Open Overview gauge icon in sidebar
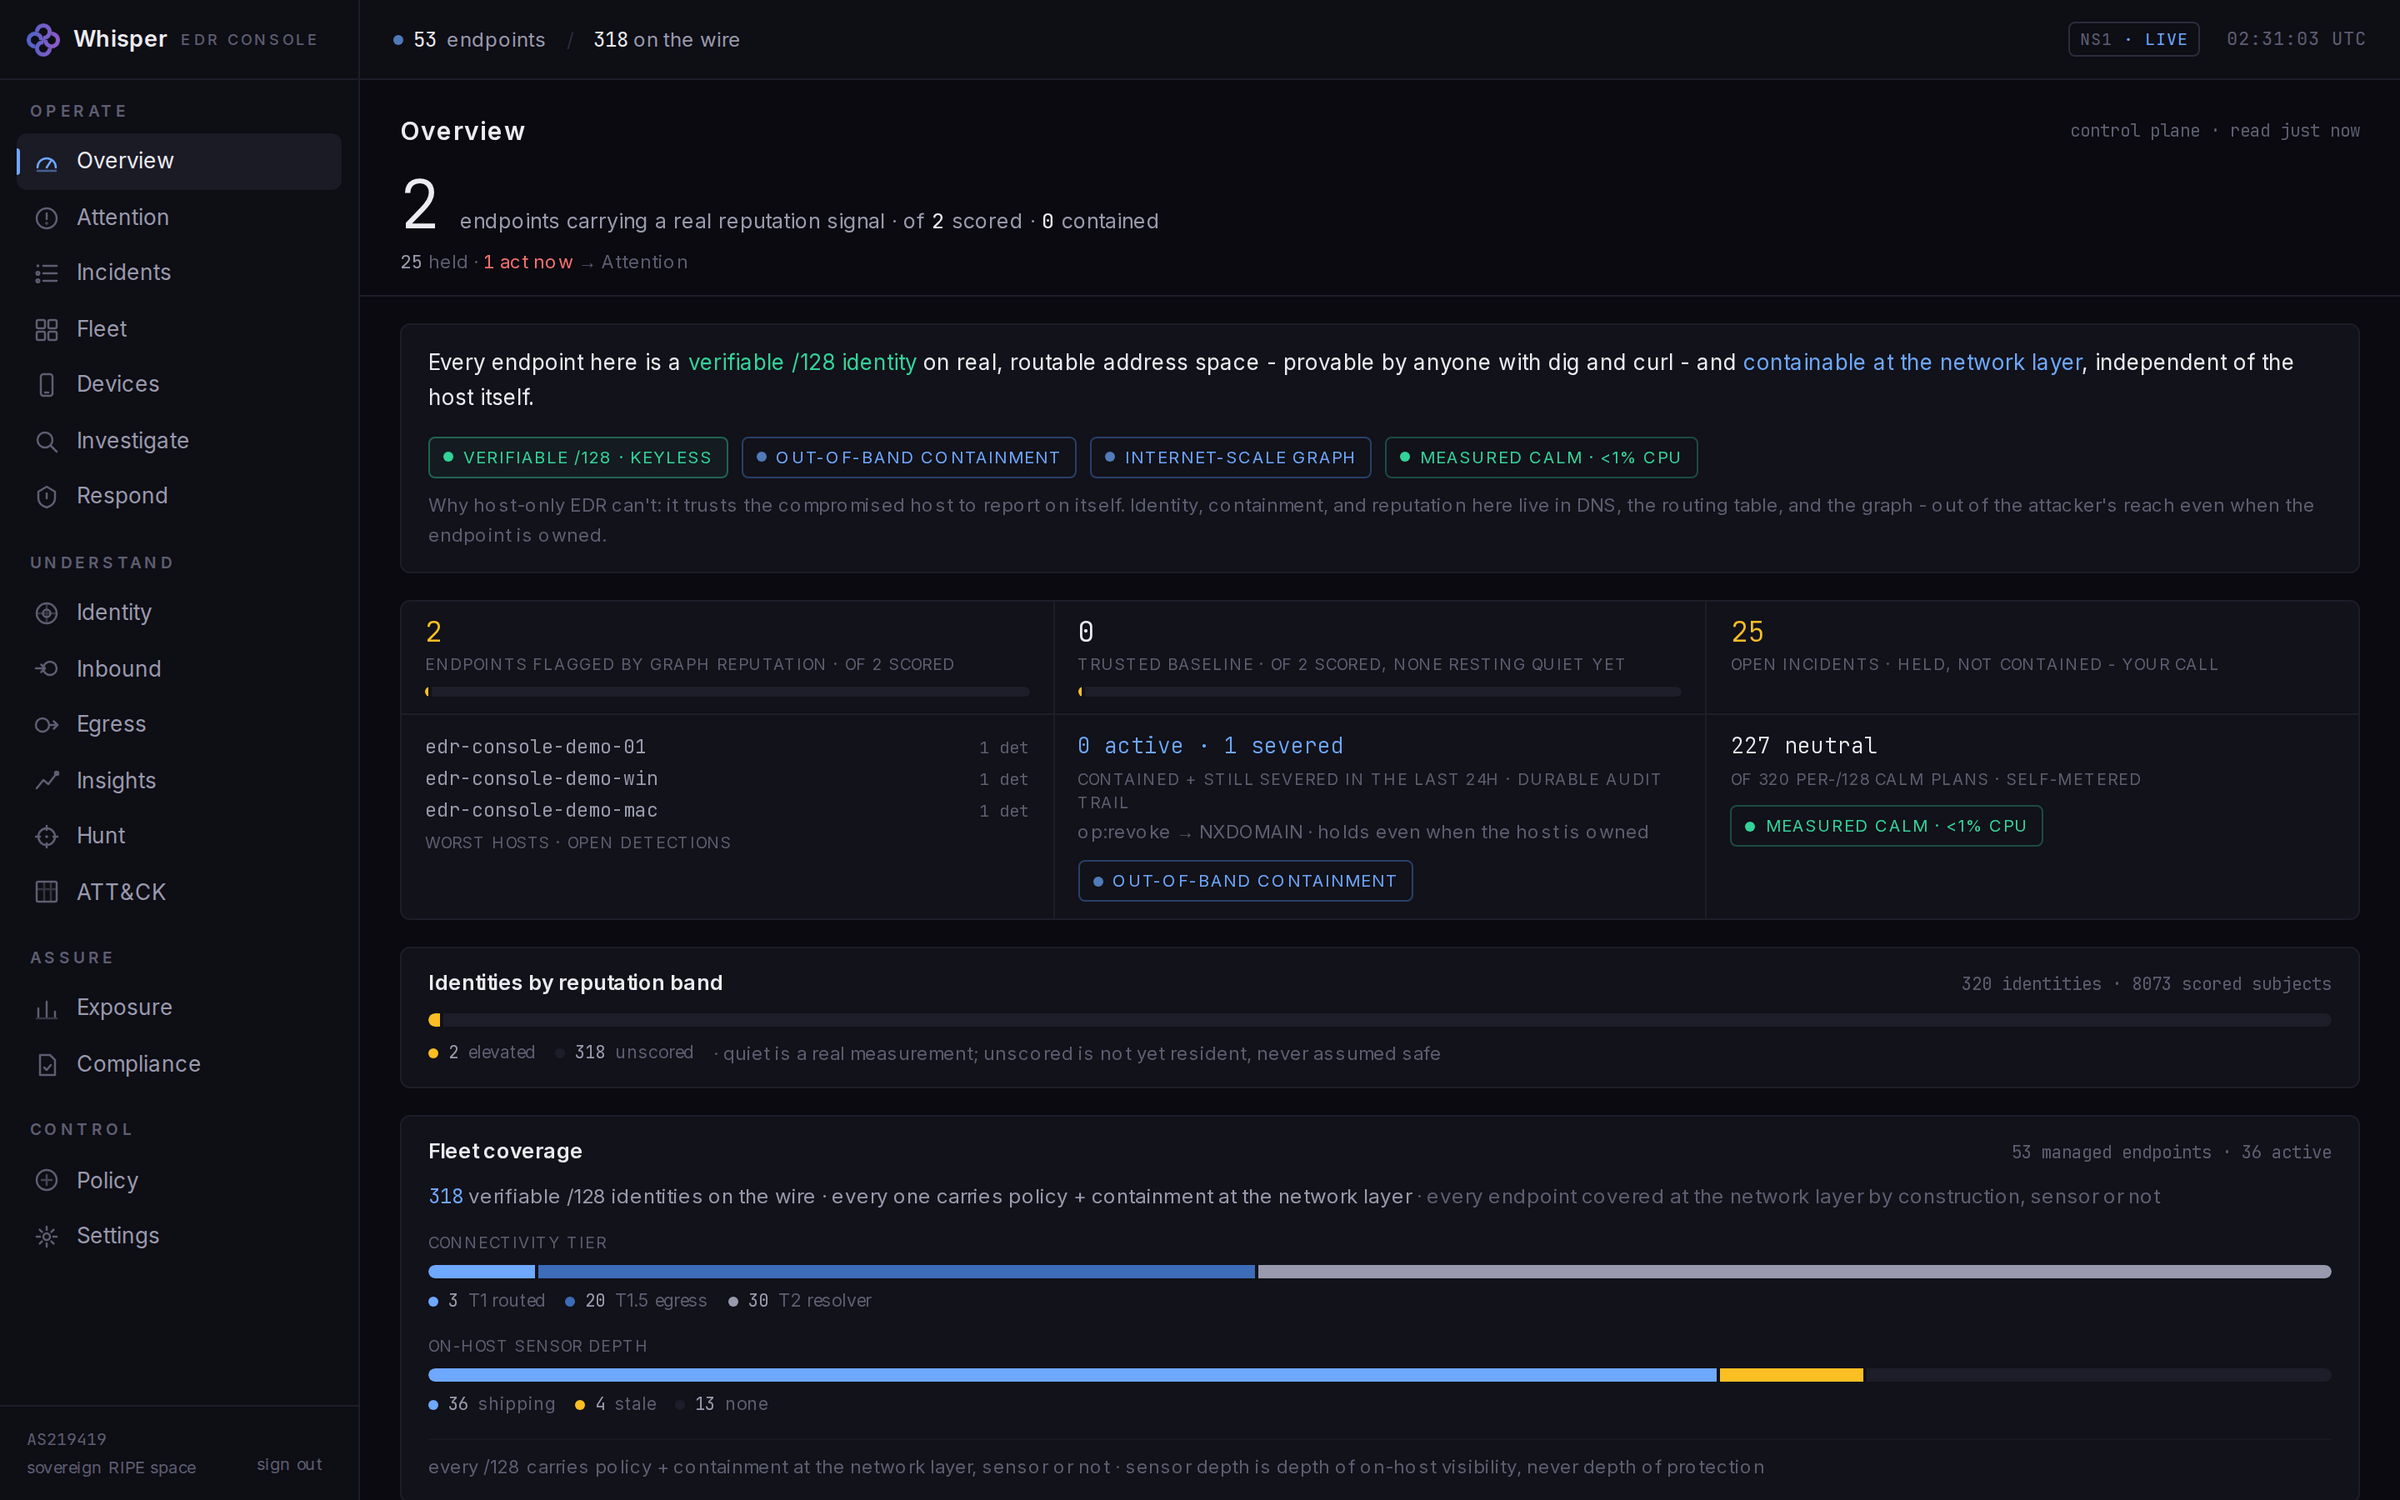 (47, 162)
